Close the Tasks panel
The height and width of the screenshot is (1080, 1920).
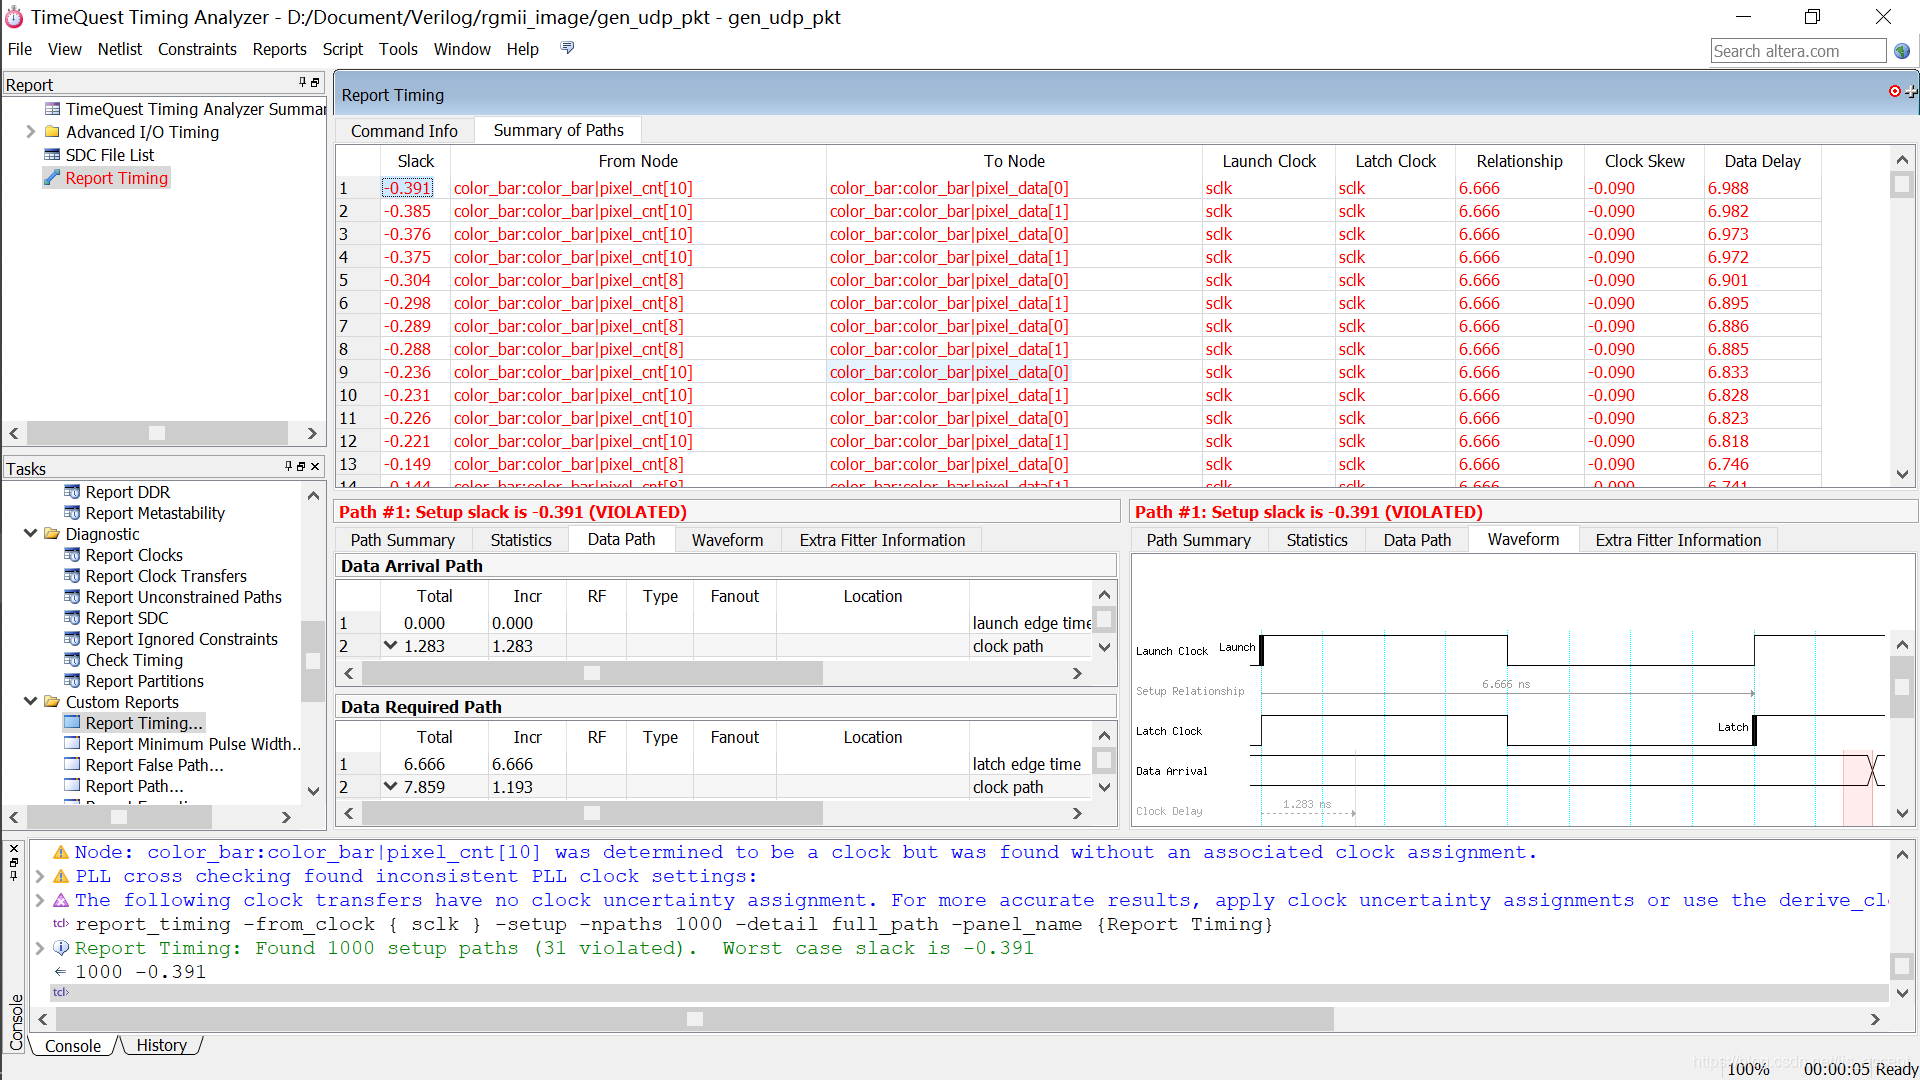pos(315,467)
